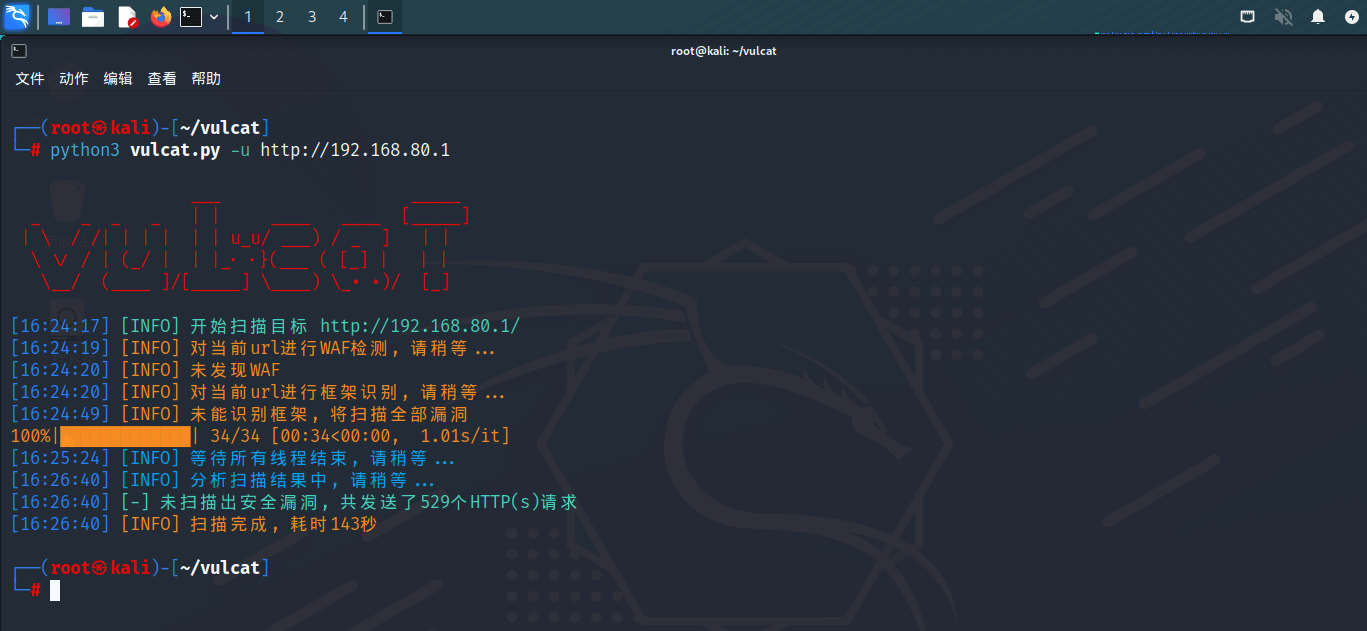Image resolution: width=1367 pixels, height=631 pixels.
Task: Switch to workspace 4
Action: point(344,16)
